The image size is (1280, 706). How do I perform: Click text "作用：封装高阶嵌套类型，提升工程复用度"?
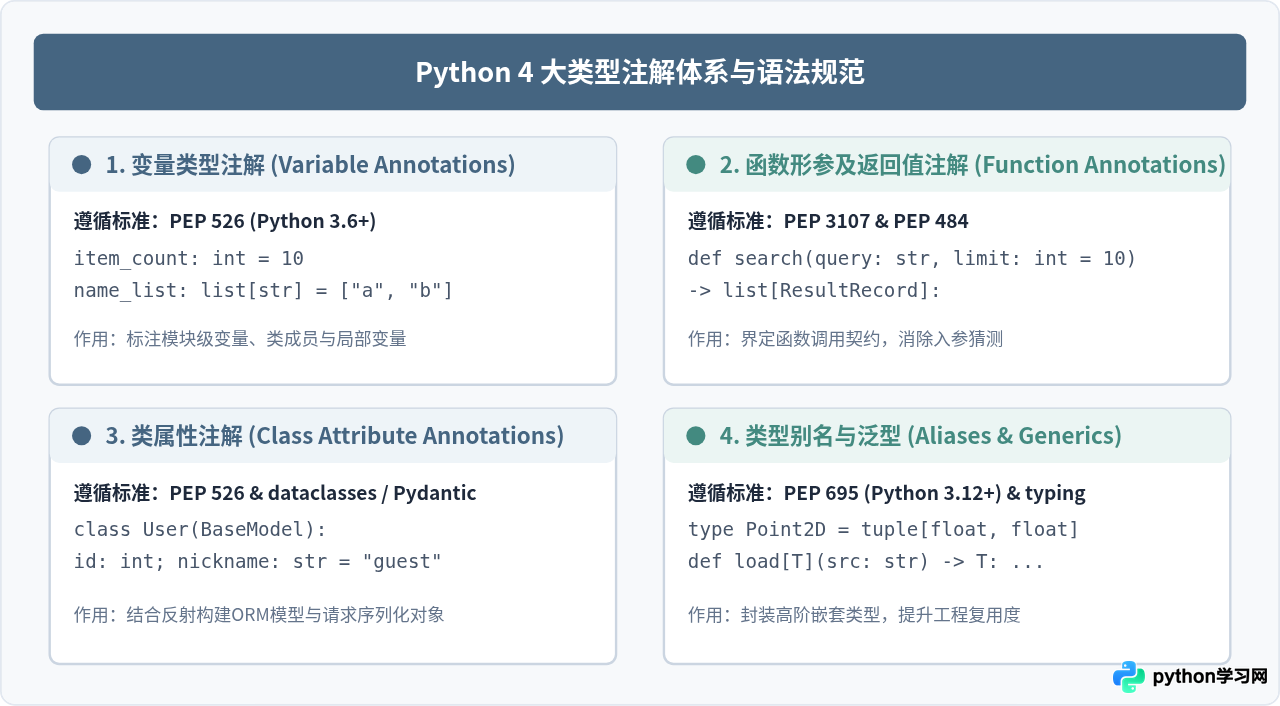pos(854,614)
